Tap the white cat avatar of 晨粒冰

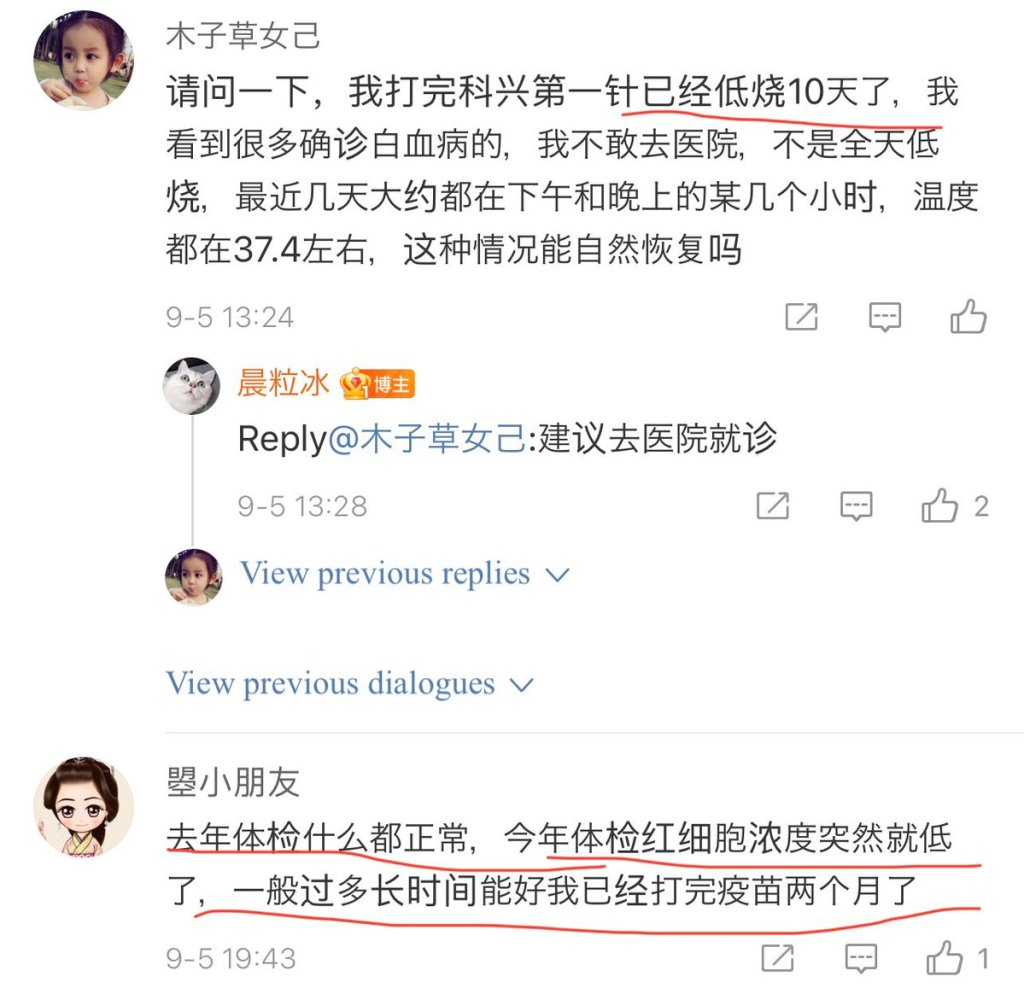pyautogui.click(x=192, y=385)
